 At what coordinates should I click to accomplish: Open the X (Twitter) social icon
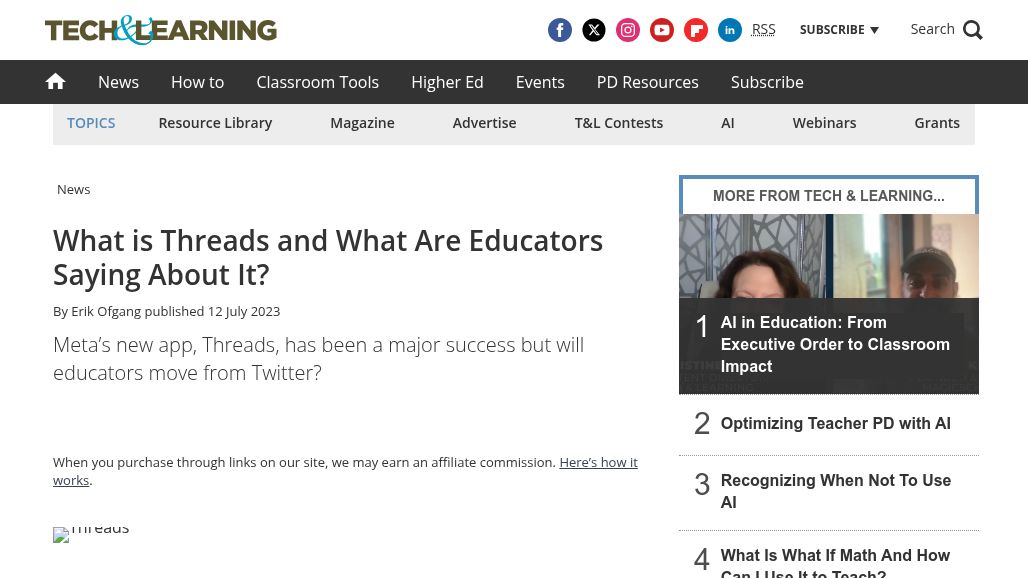pos(593,30)
